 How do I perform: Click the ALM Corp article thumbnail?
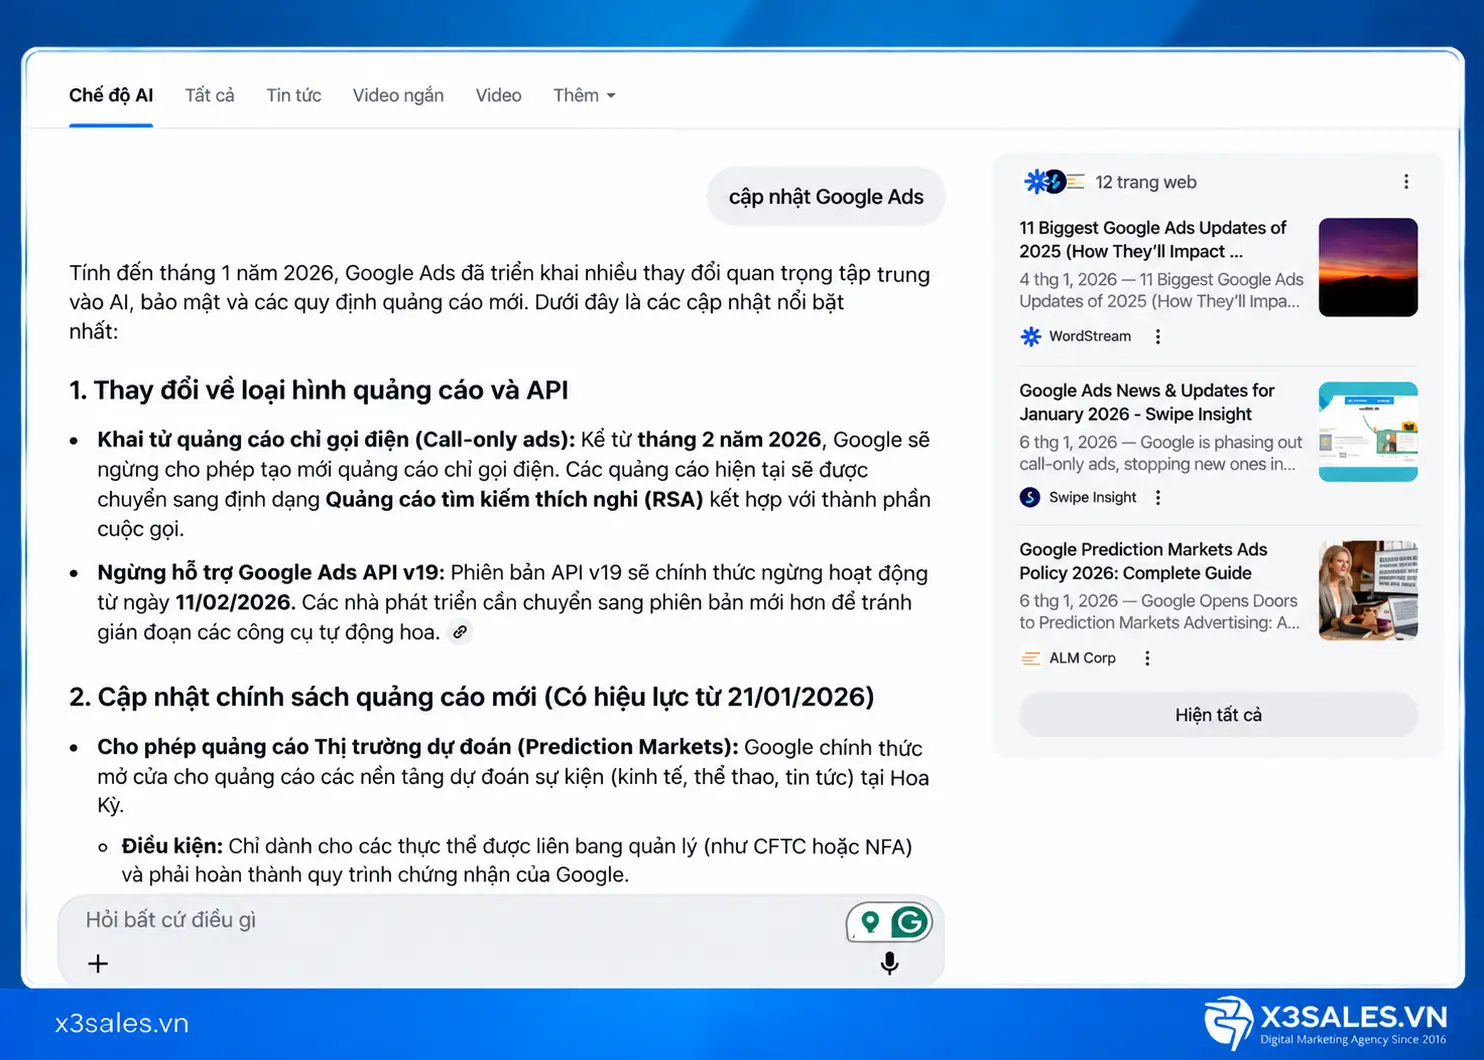click(x=1368, y=590)
